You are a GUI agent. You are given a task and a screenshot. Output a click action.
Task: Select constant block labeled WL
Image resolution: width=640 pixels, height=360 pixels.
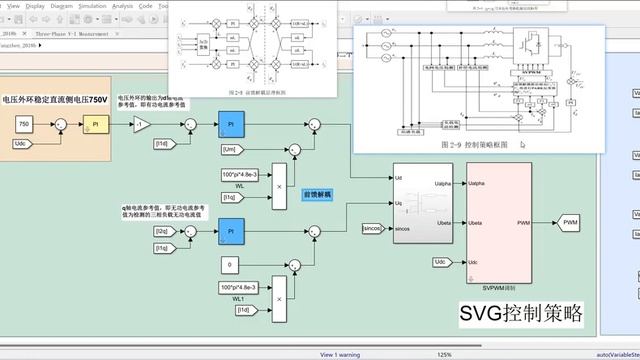(240, 175)
